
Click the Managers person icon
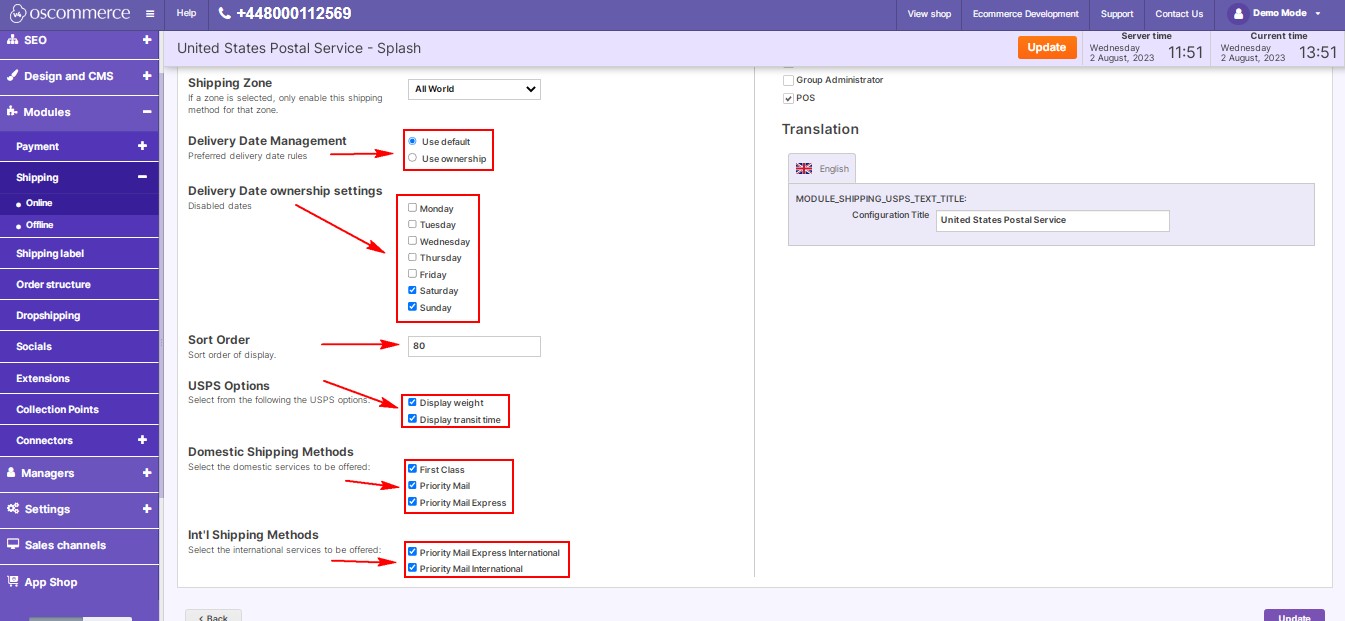click(x=12, y=473)
